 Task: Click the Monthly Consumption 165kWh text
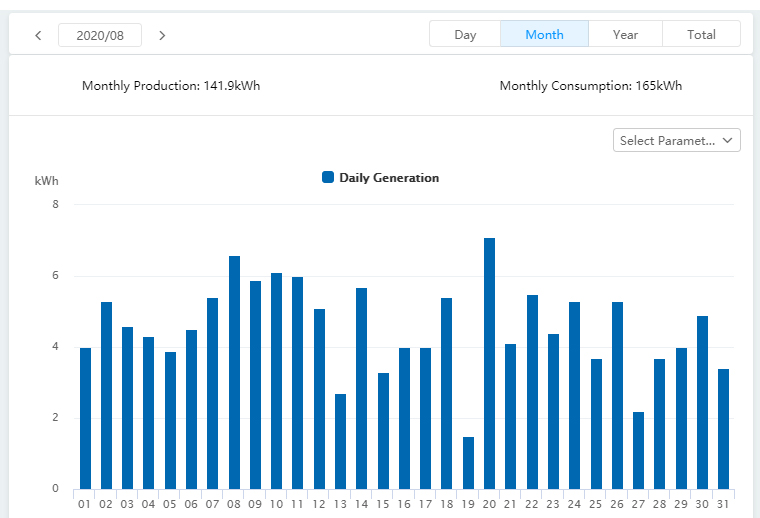click(x=590, y=86)
